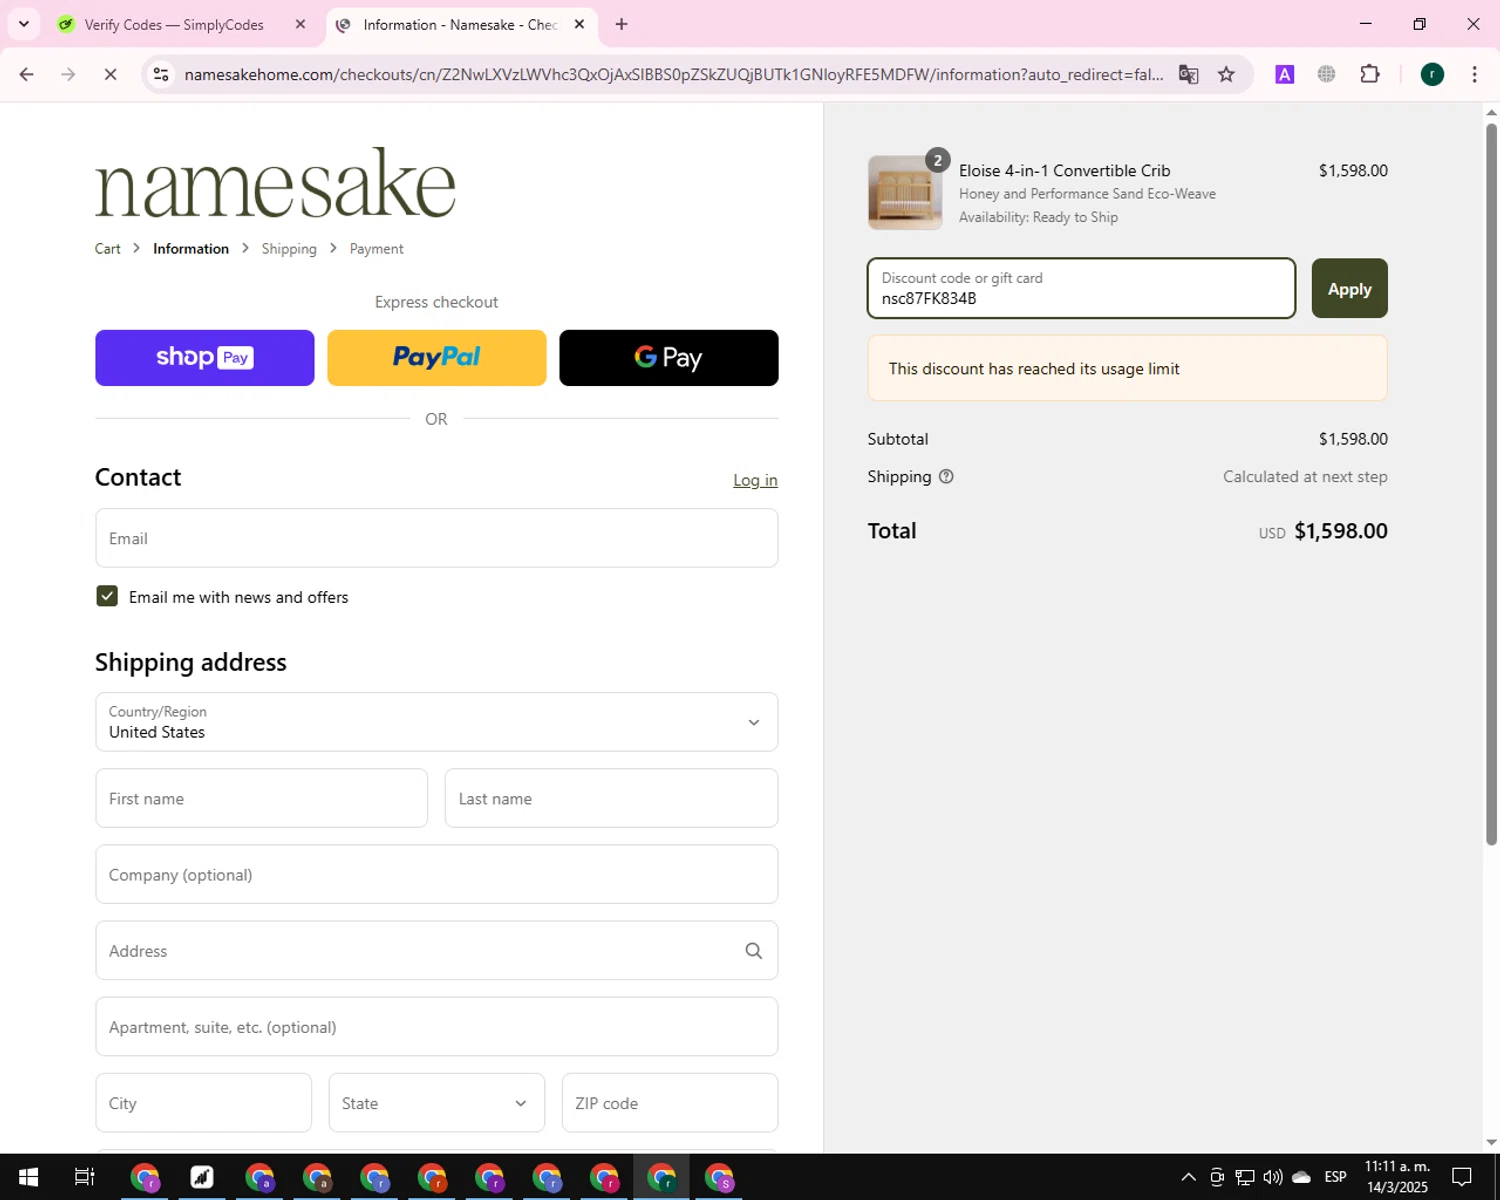
Task: Click the ESP language indicator
Action: (x=1335, y=1177)
